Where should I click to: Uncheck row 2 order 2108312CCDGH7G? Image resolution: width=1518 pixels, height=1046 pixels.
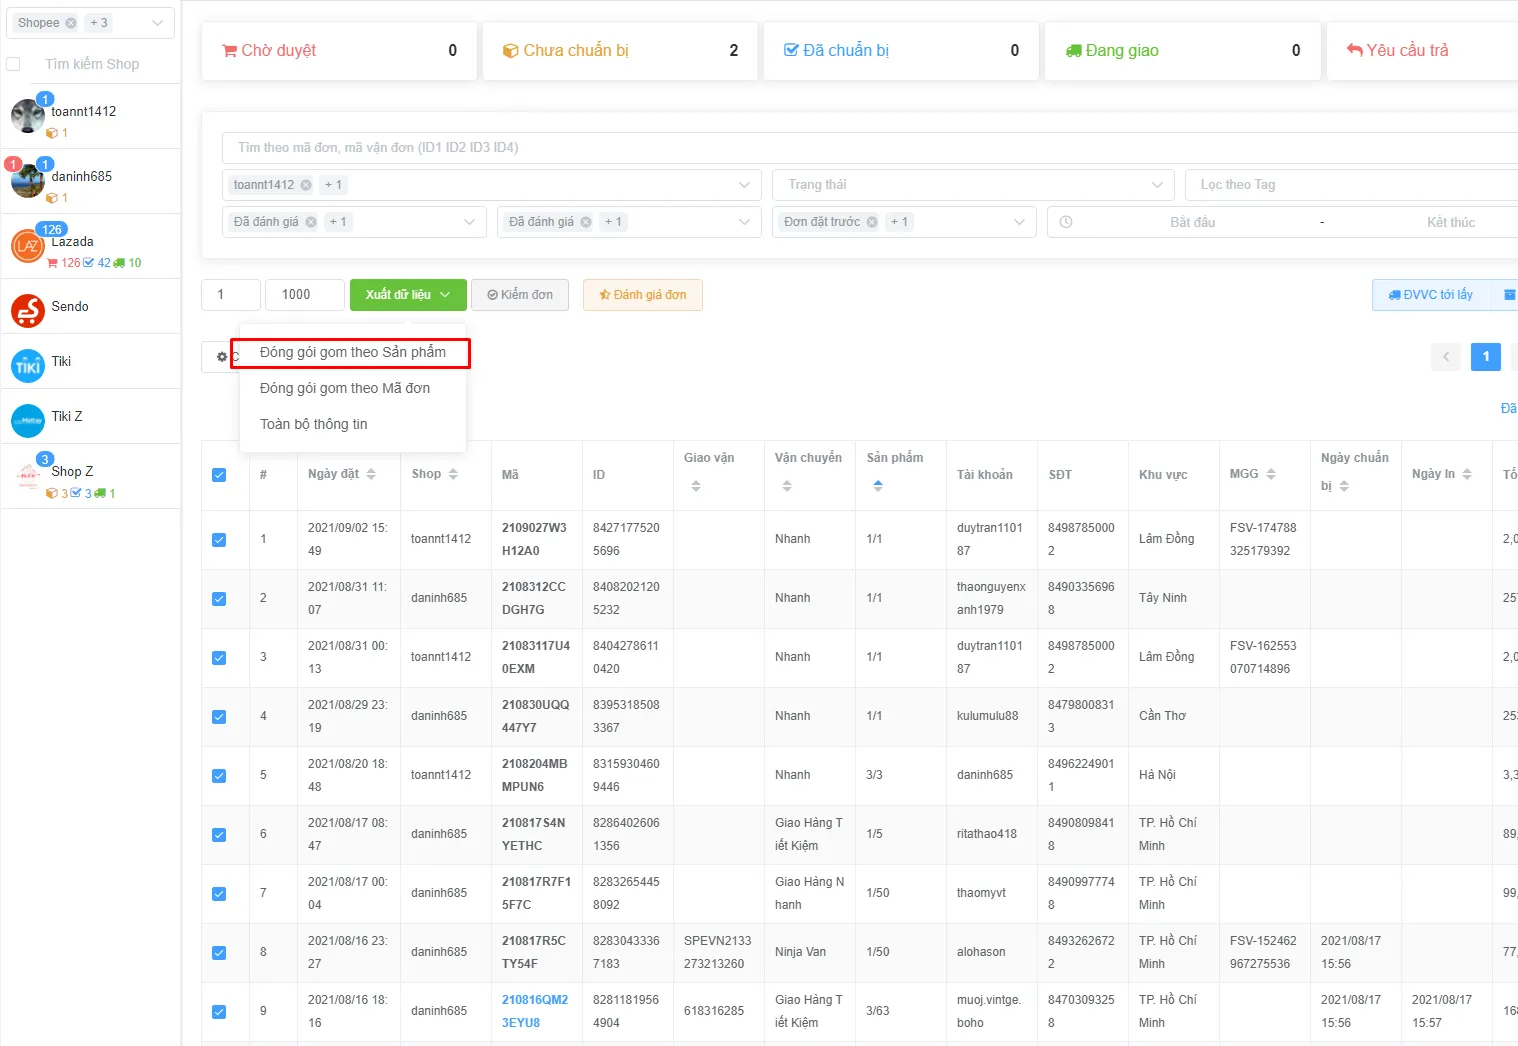[x=219, y=599]
